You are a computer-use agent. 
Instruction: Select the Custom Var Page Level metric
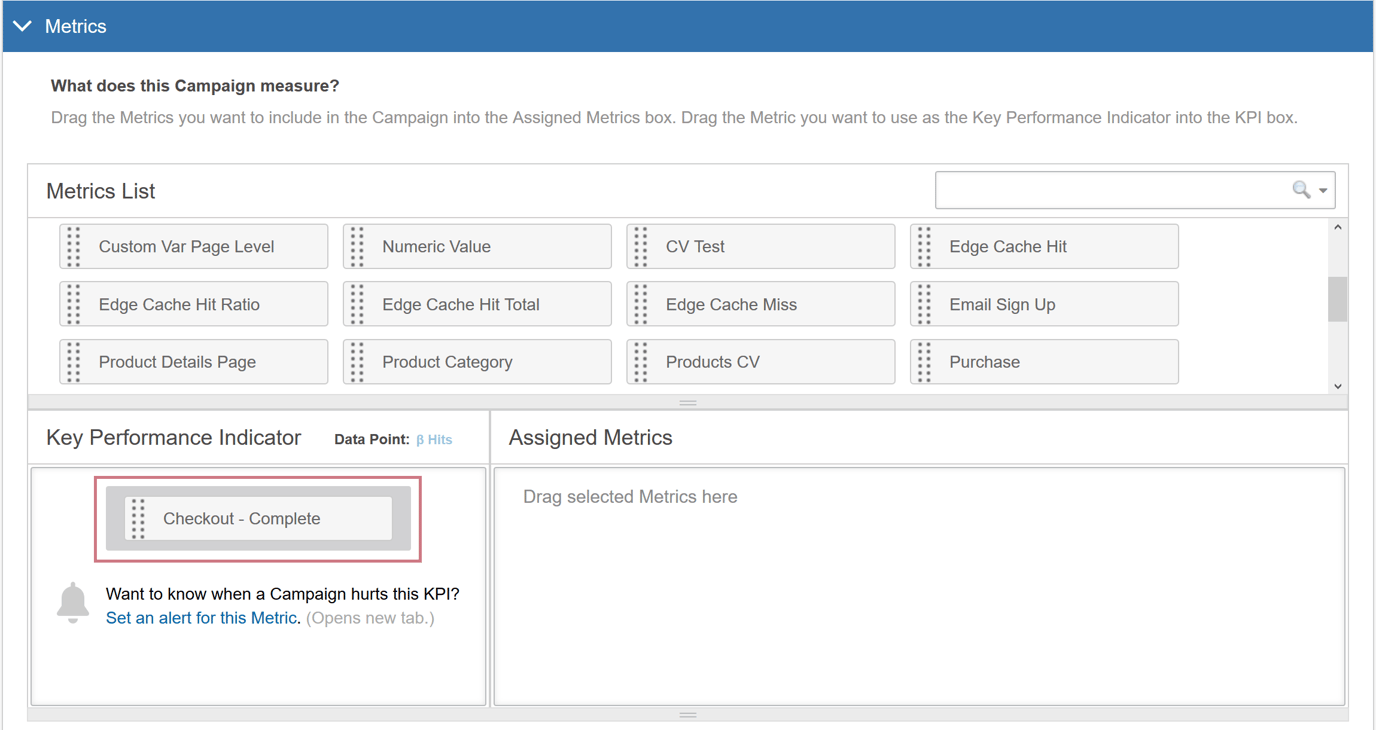(x=193, y=247)
